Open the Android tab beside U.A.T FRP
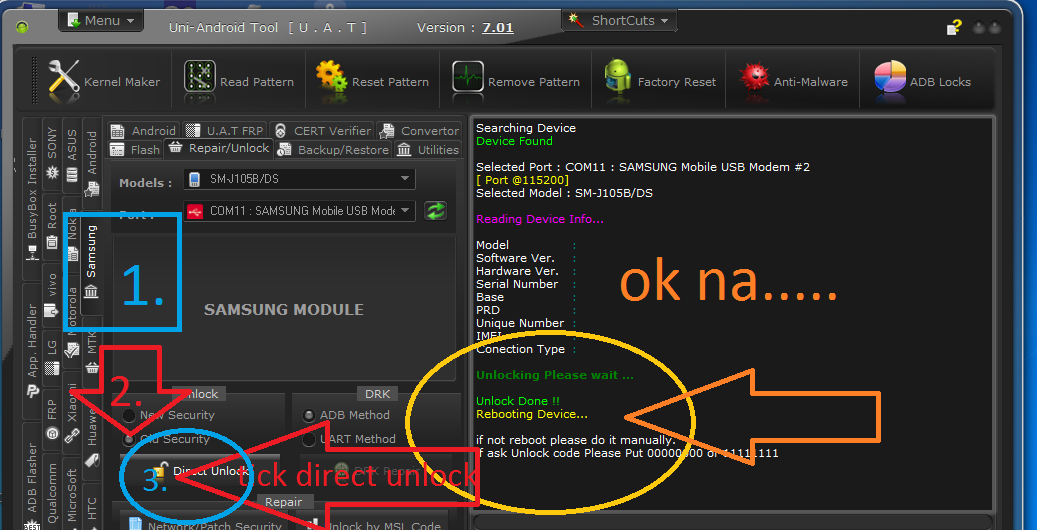This screenshot has height=530, width=1037. (143, 130)
